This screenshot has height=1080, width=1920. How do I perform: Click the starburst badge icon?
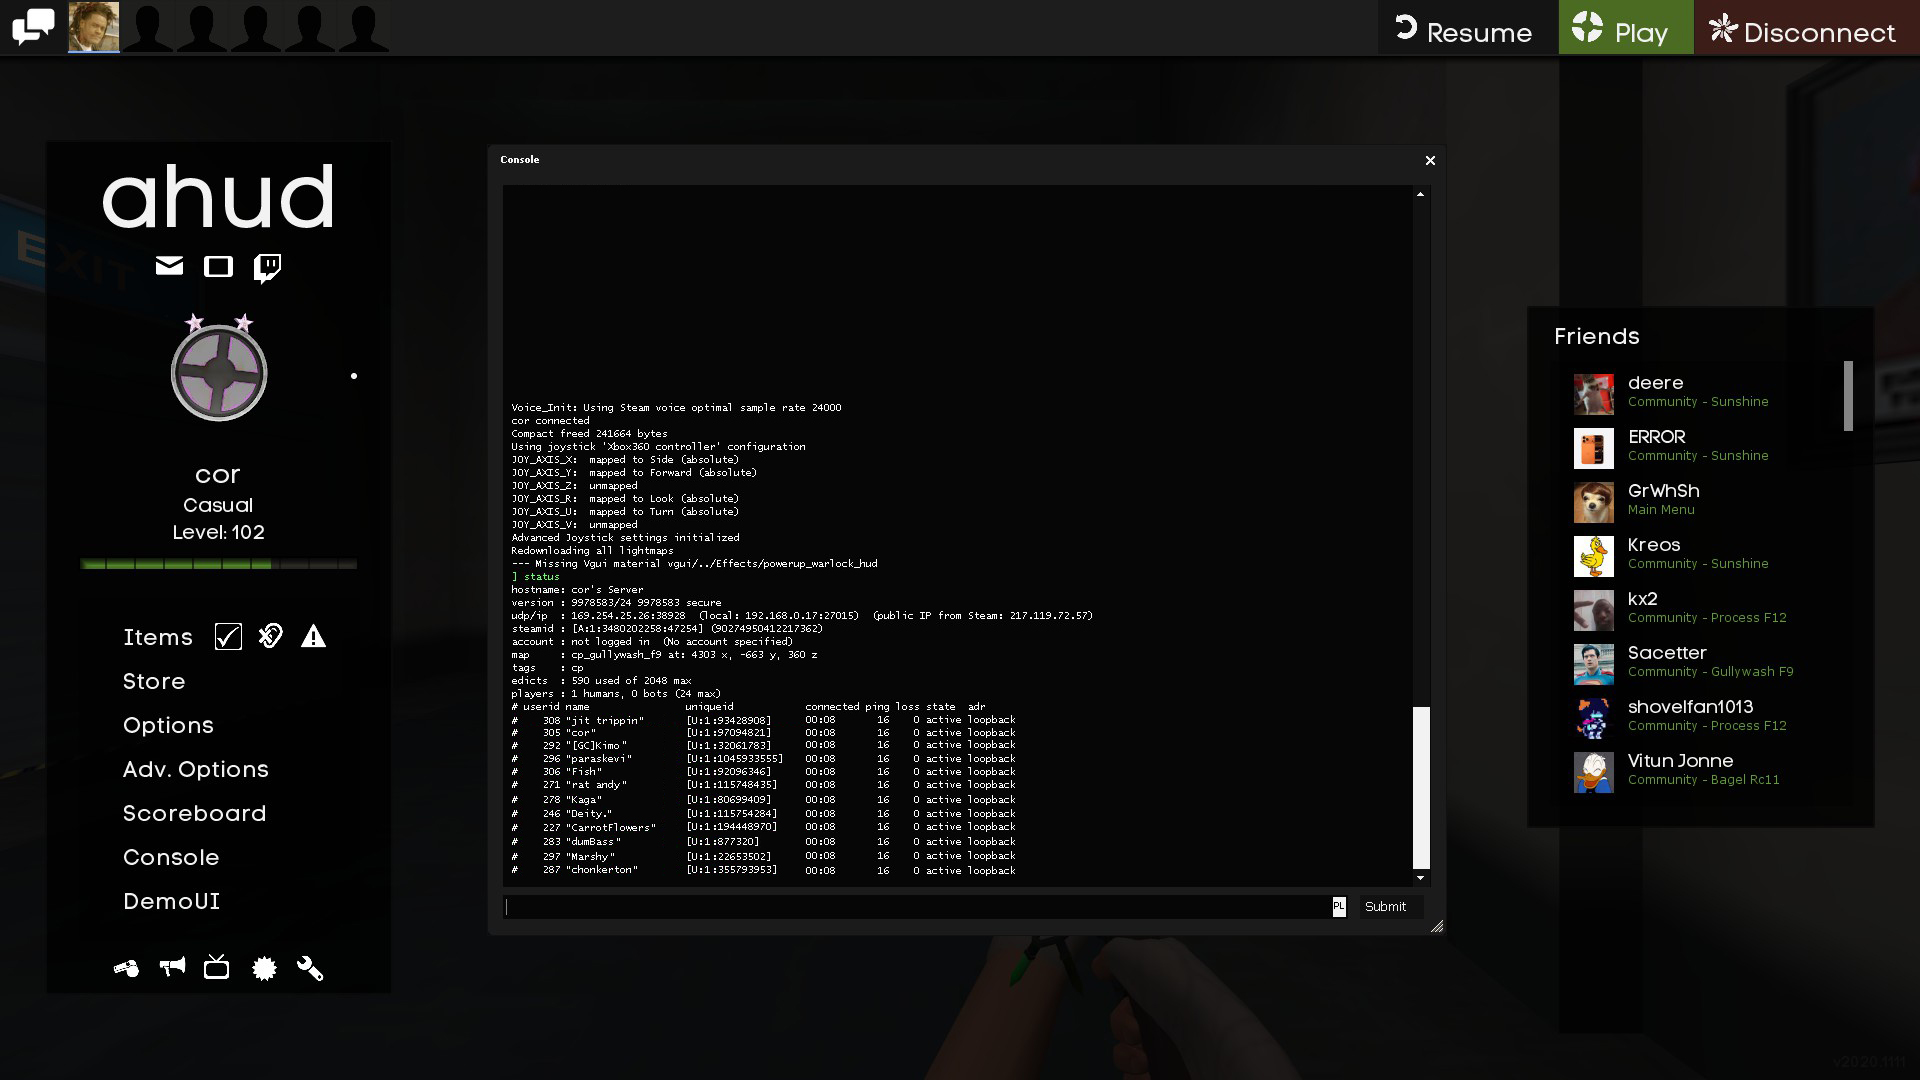click(x=264, y=968)
